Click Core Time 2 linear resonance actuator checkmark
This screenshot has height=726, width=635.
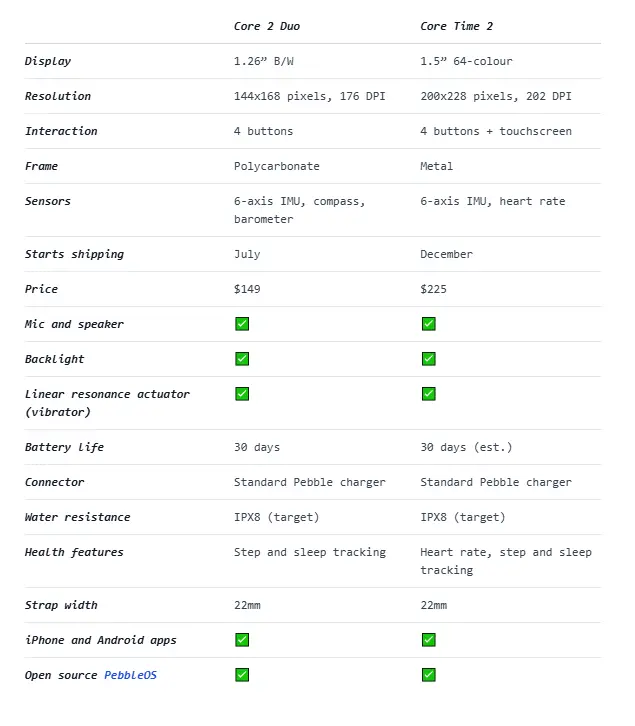[428, 394]
